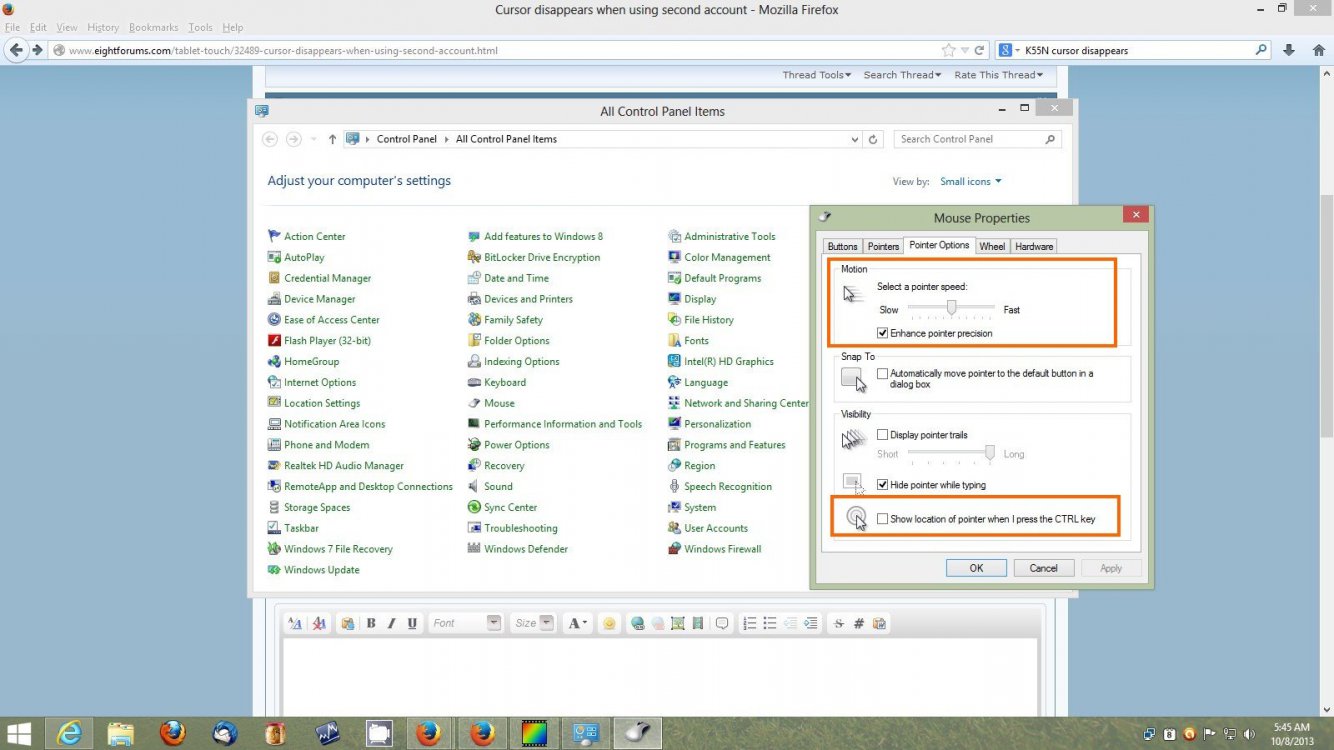This screenshot has height=750, width=1334.
Task: Uncheck Enhance pointer precision
Action: click(x=882, y=333)
